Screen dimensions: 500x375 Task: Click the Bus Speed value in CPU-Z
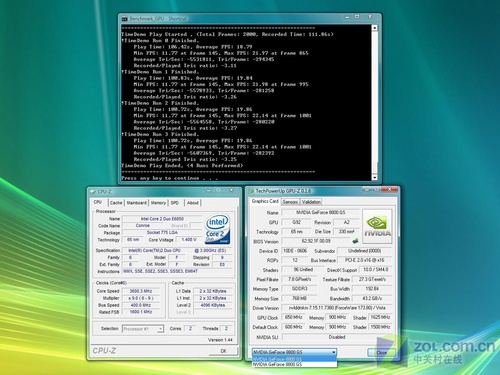click(141, 305)
